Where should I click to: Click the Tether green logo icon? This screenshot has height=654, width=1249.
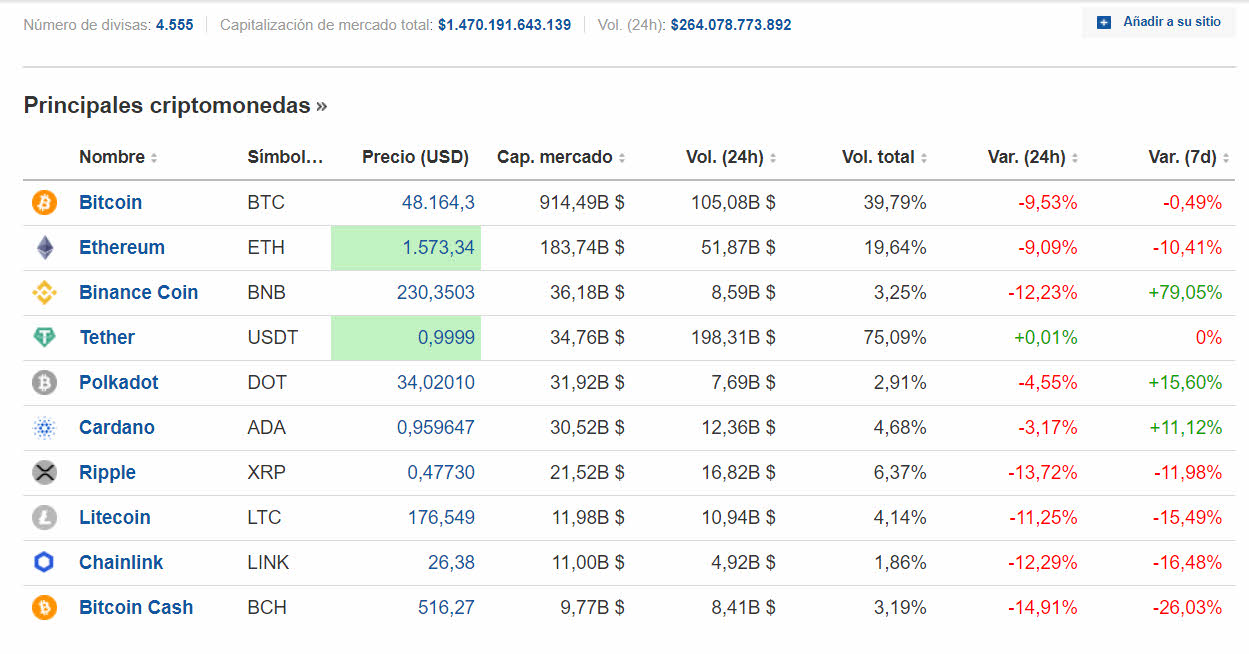pyautogui.click(x=45, y=338)
